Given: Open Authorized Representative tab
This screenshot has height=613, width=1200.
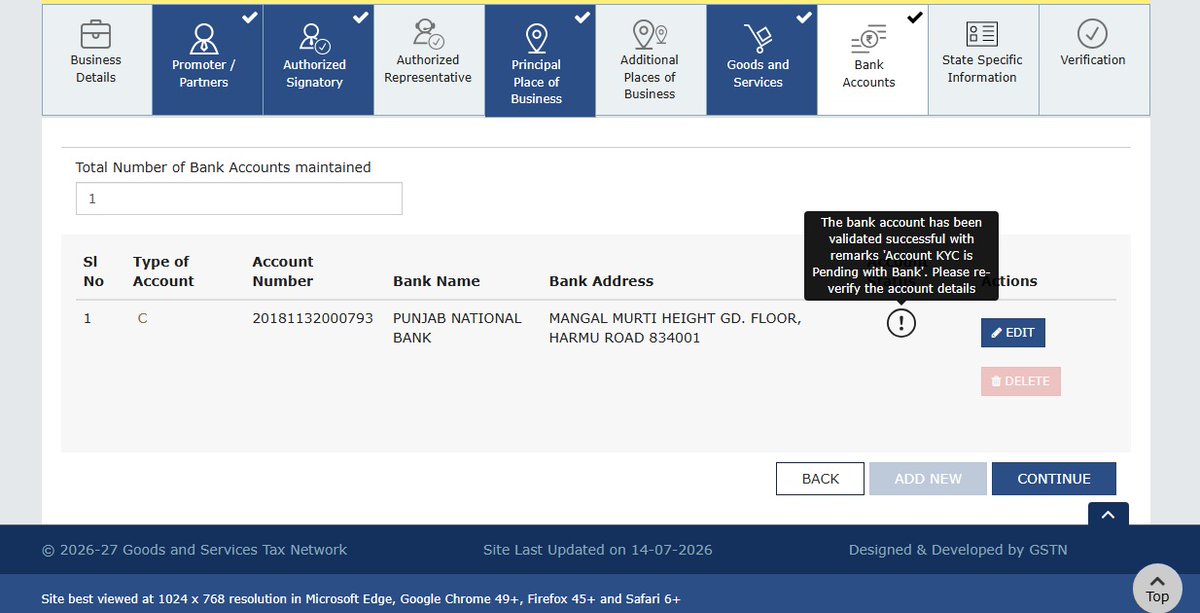Looking at the screenshot, I should click(x=429, y=60).
